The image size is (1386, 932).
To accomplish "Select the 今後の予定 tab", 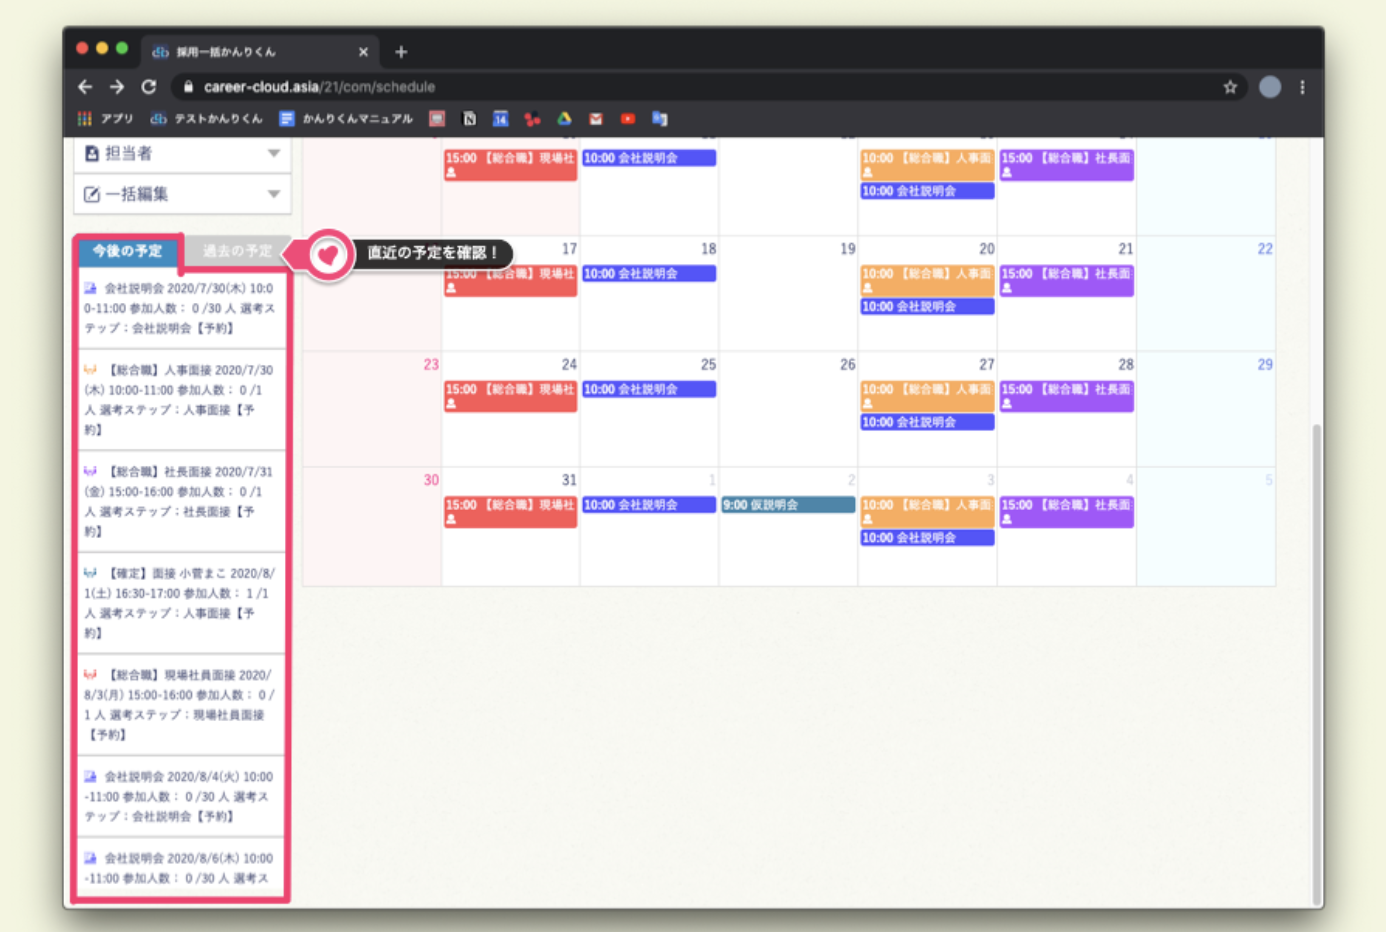I will (x=128, y=251).
